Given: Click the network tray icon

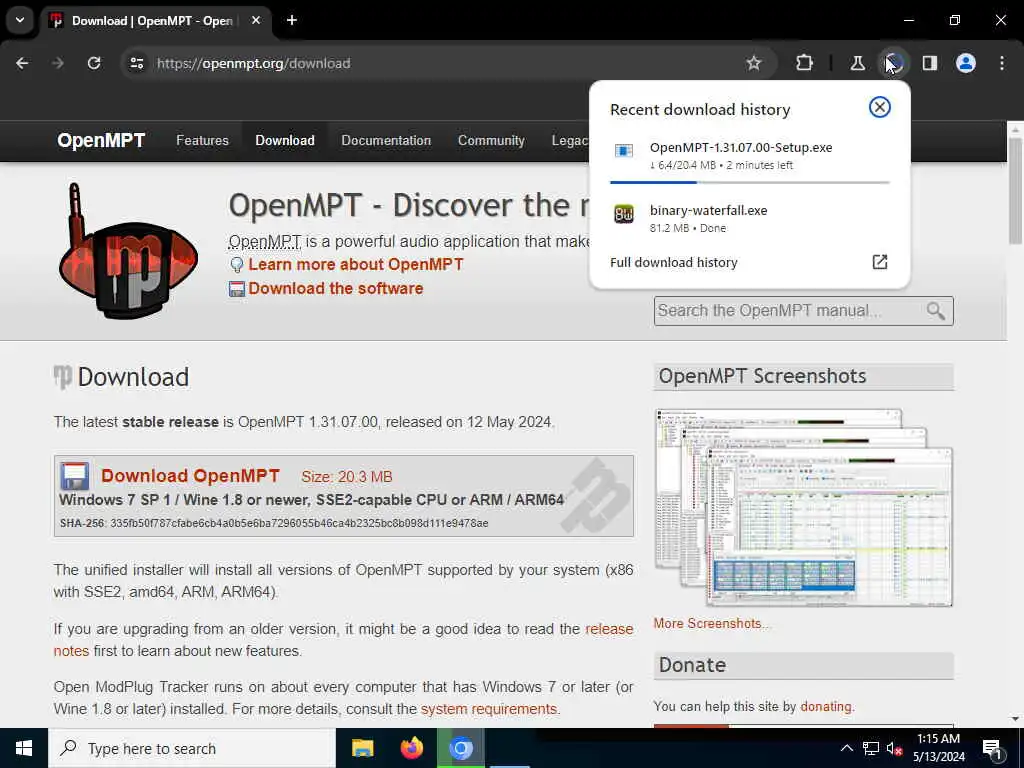Looking at the screenshot, I should pyautogui.click(x=871, y=748).
